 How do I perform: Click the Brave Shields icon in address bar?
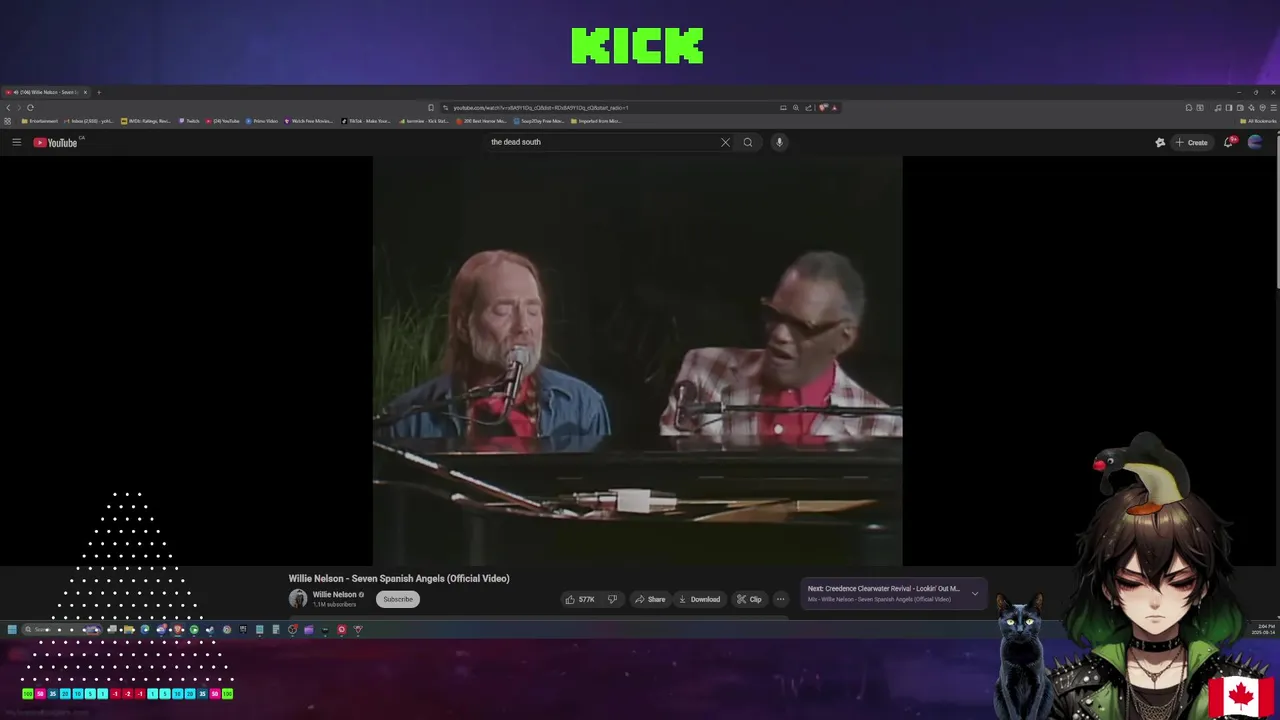tap(822, 107)
